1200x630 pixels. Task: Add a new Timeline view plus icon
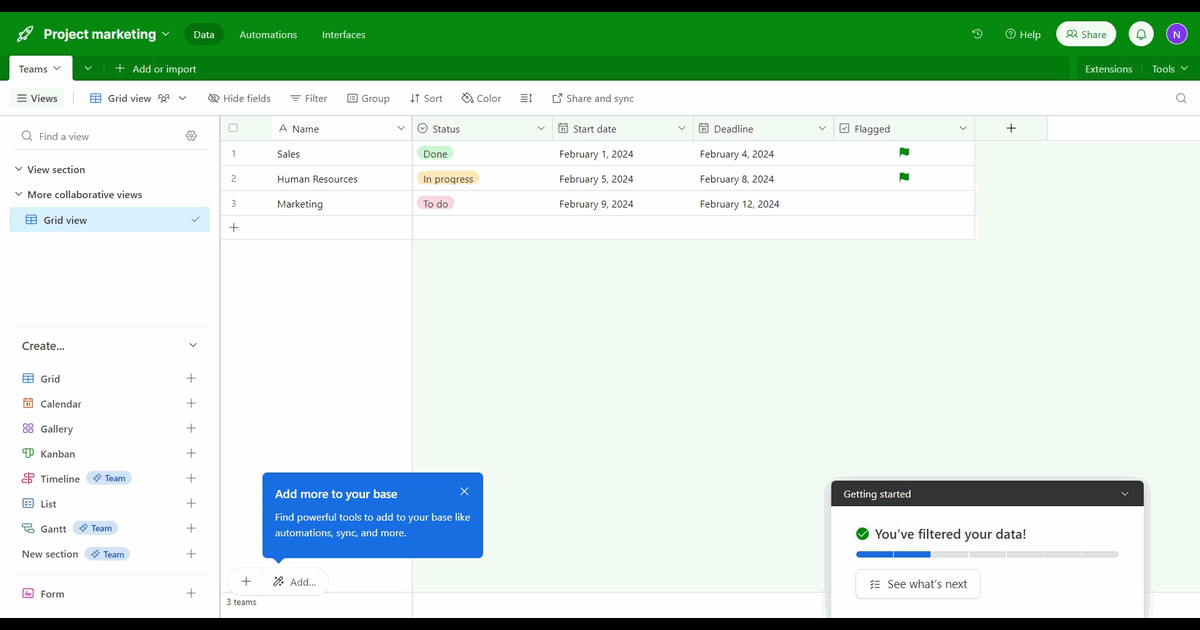pos(191,479)
